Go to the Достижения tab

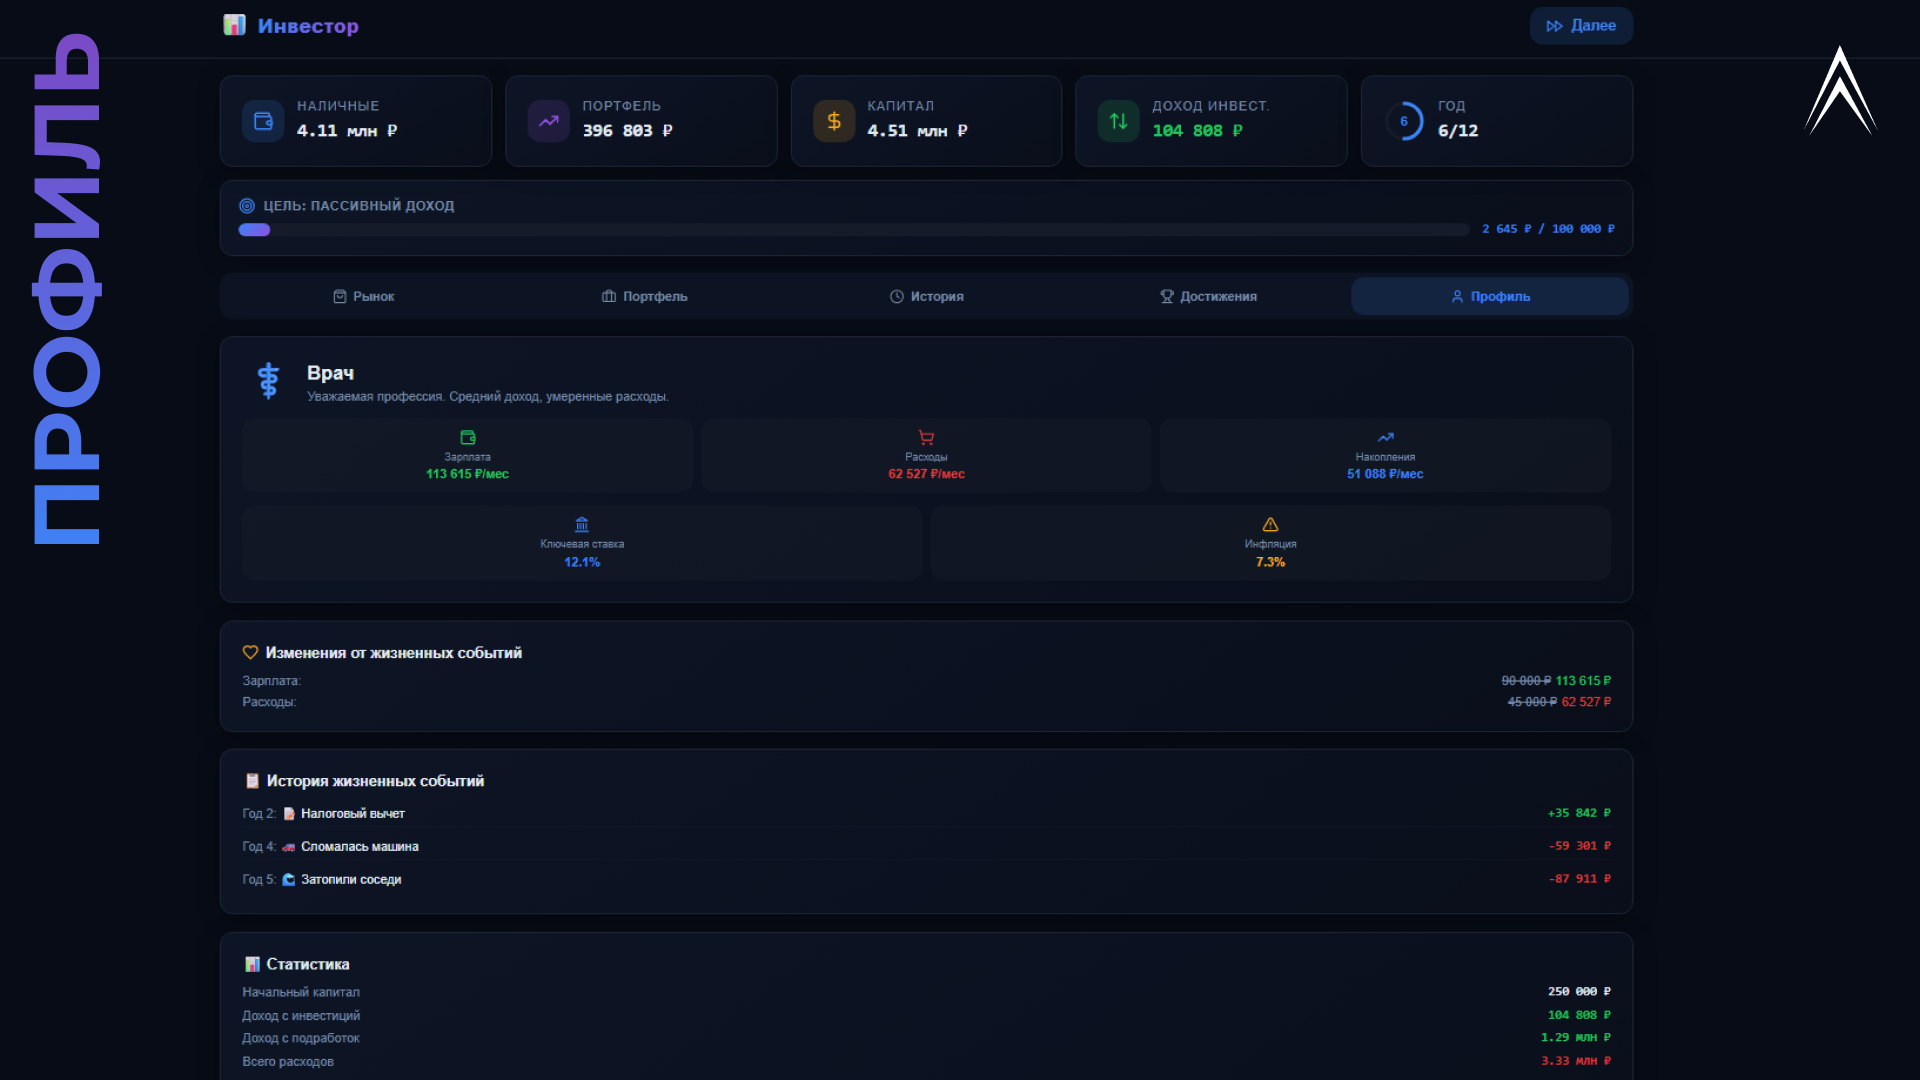pos(1208,297)
